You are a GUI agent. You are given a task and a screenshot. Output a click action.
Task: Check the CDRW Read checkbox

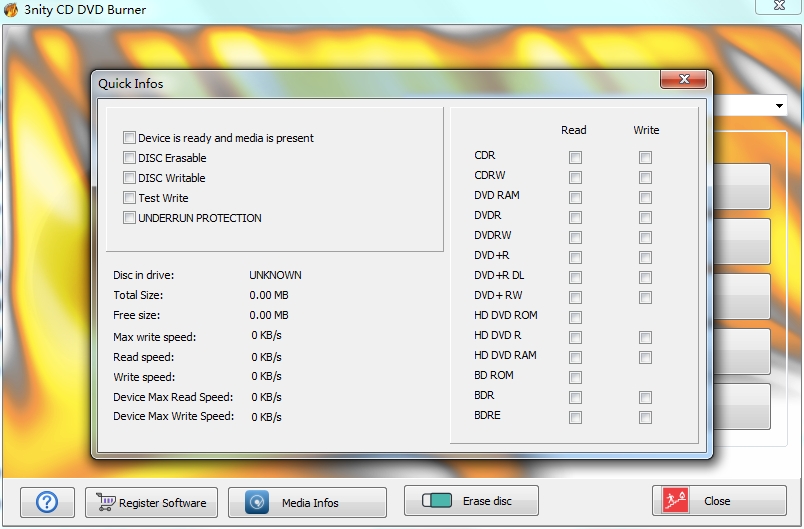[x=575, y=177]
